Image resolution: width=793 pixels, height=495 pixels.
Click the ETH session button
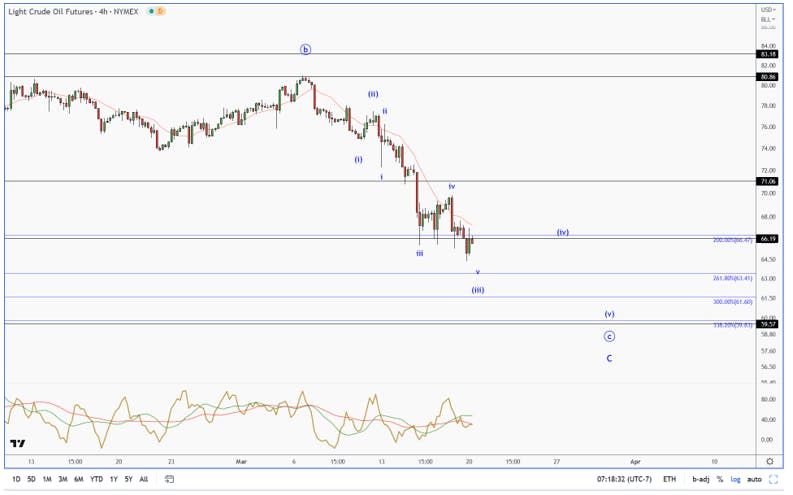[x=669, y=479]
